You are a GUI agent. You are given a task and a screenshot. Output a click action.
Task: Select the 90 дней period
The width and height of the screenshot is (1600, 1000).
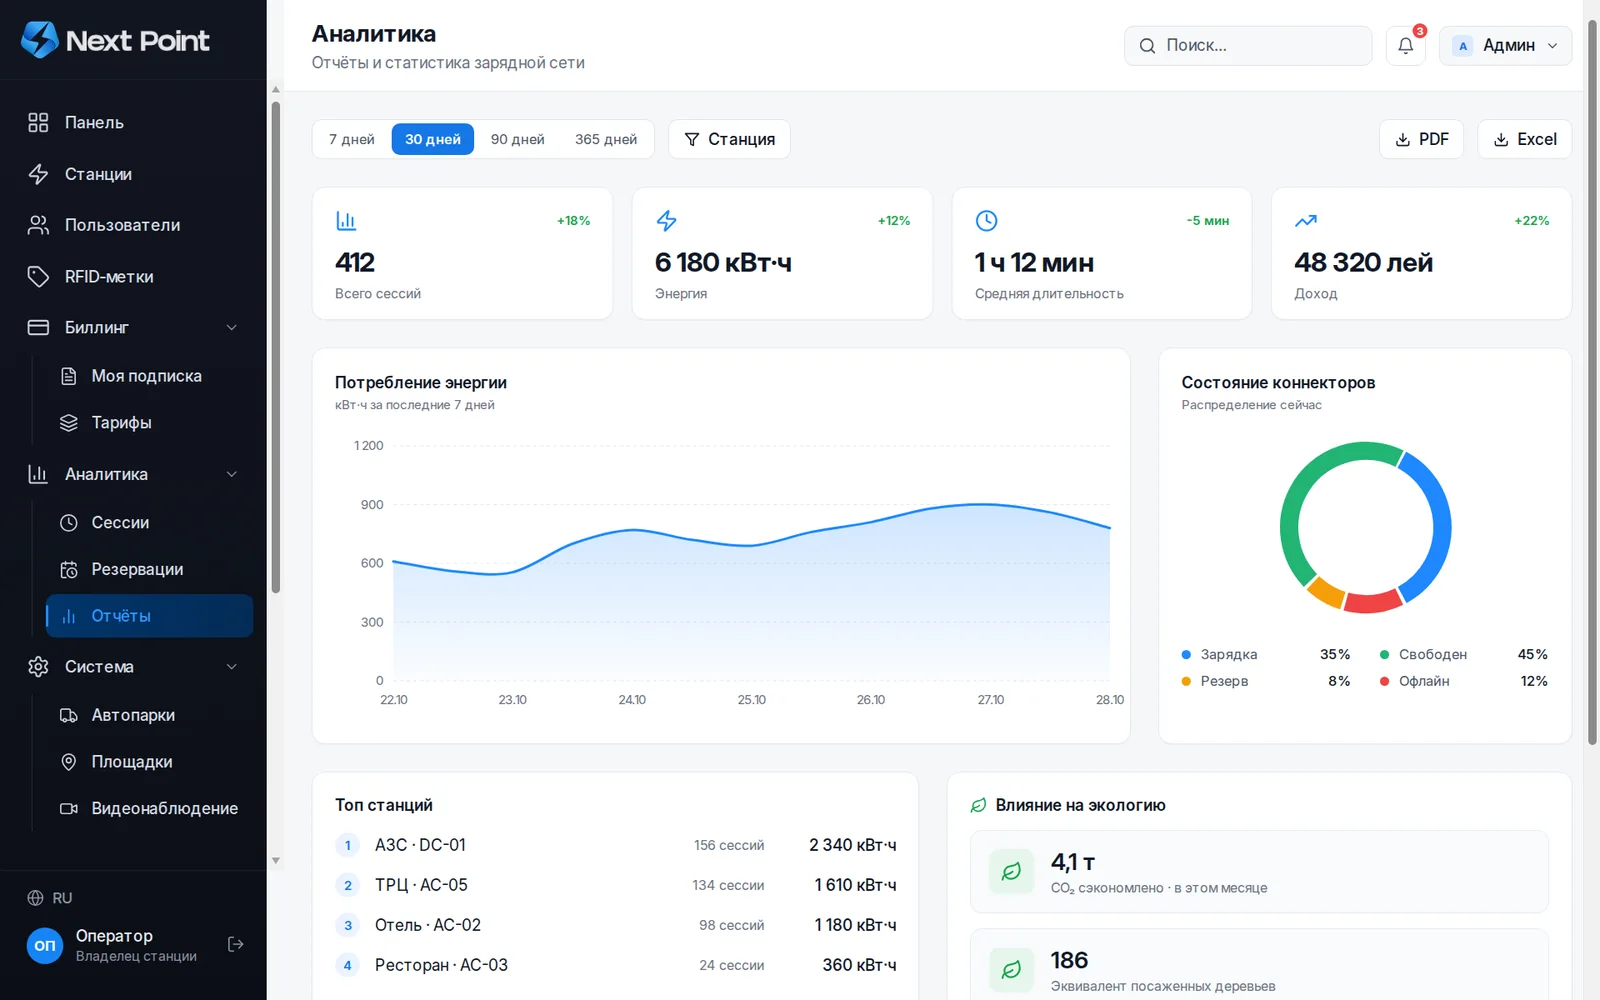(x=518, y=139)
